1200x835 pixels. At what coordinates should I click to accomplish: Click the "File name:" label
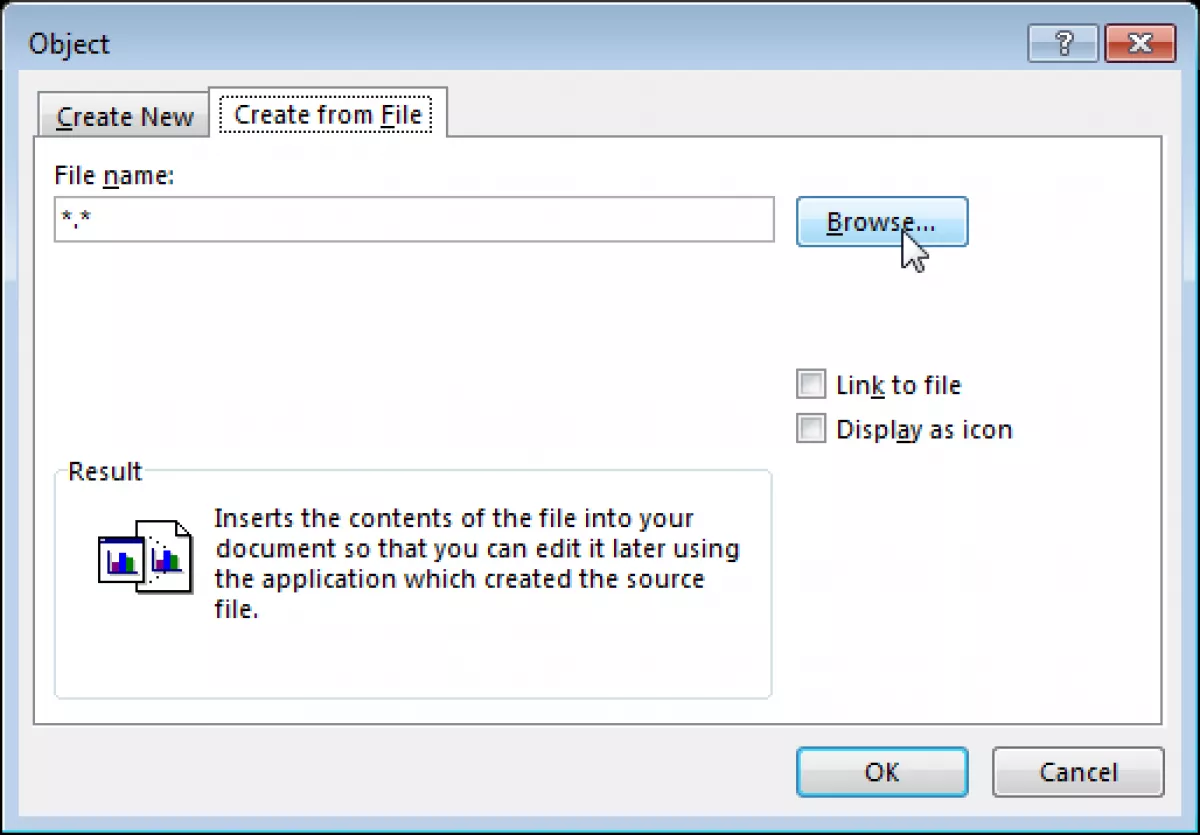pyautogui.click(x=114, y=176)
